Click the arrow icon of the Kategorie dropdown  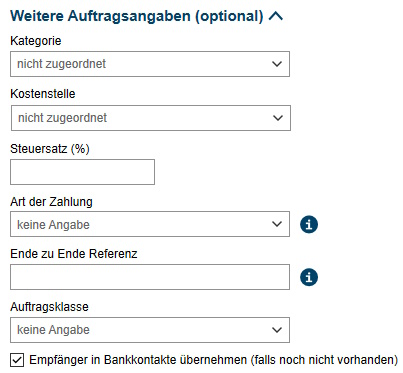click(277, 64)
